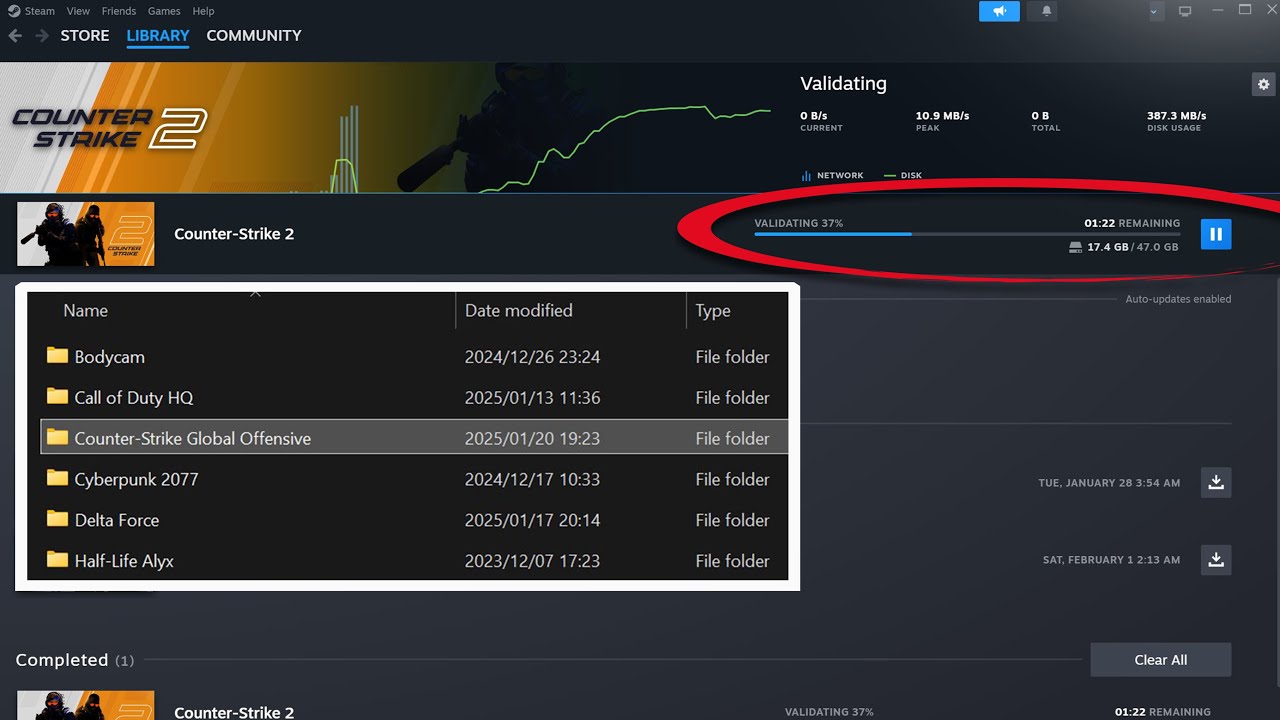Image resolution: width=1280 pixels, height=720 pixels.
Task: Click Counter-Strike 2 title in Completed list
Action: 234,712
